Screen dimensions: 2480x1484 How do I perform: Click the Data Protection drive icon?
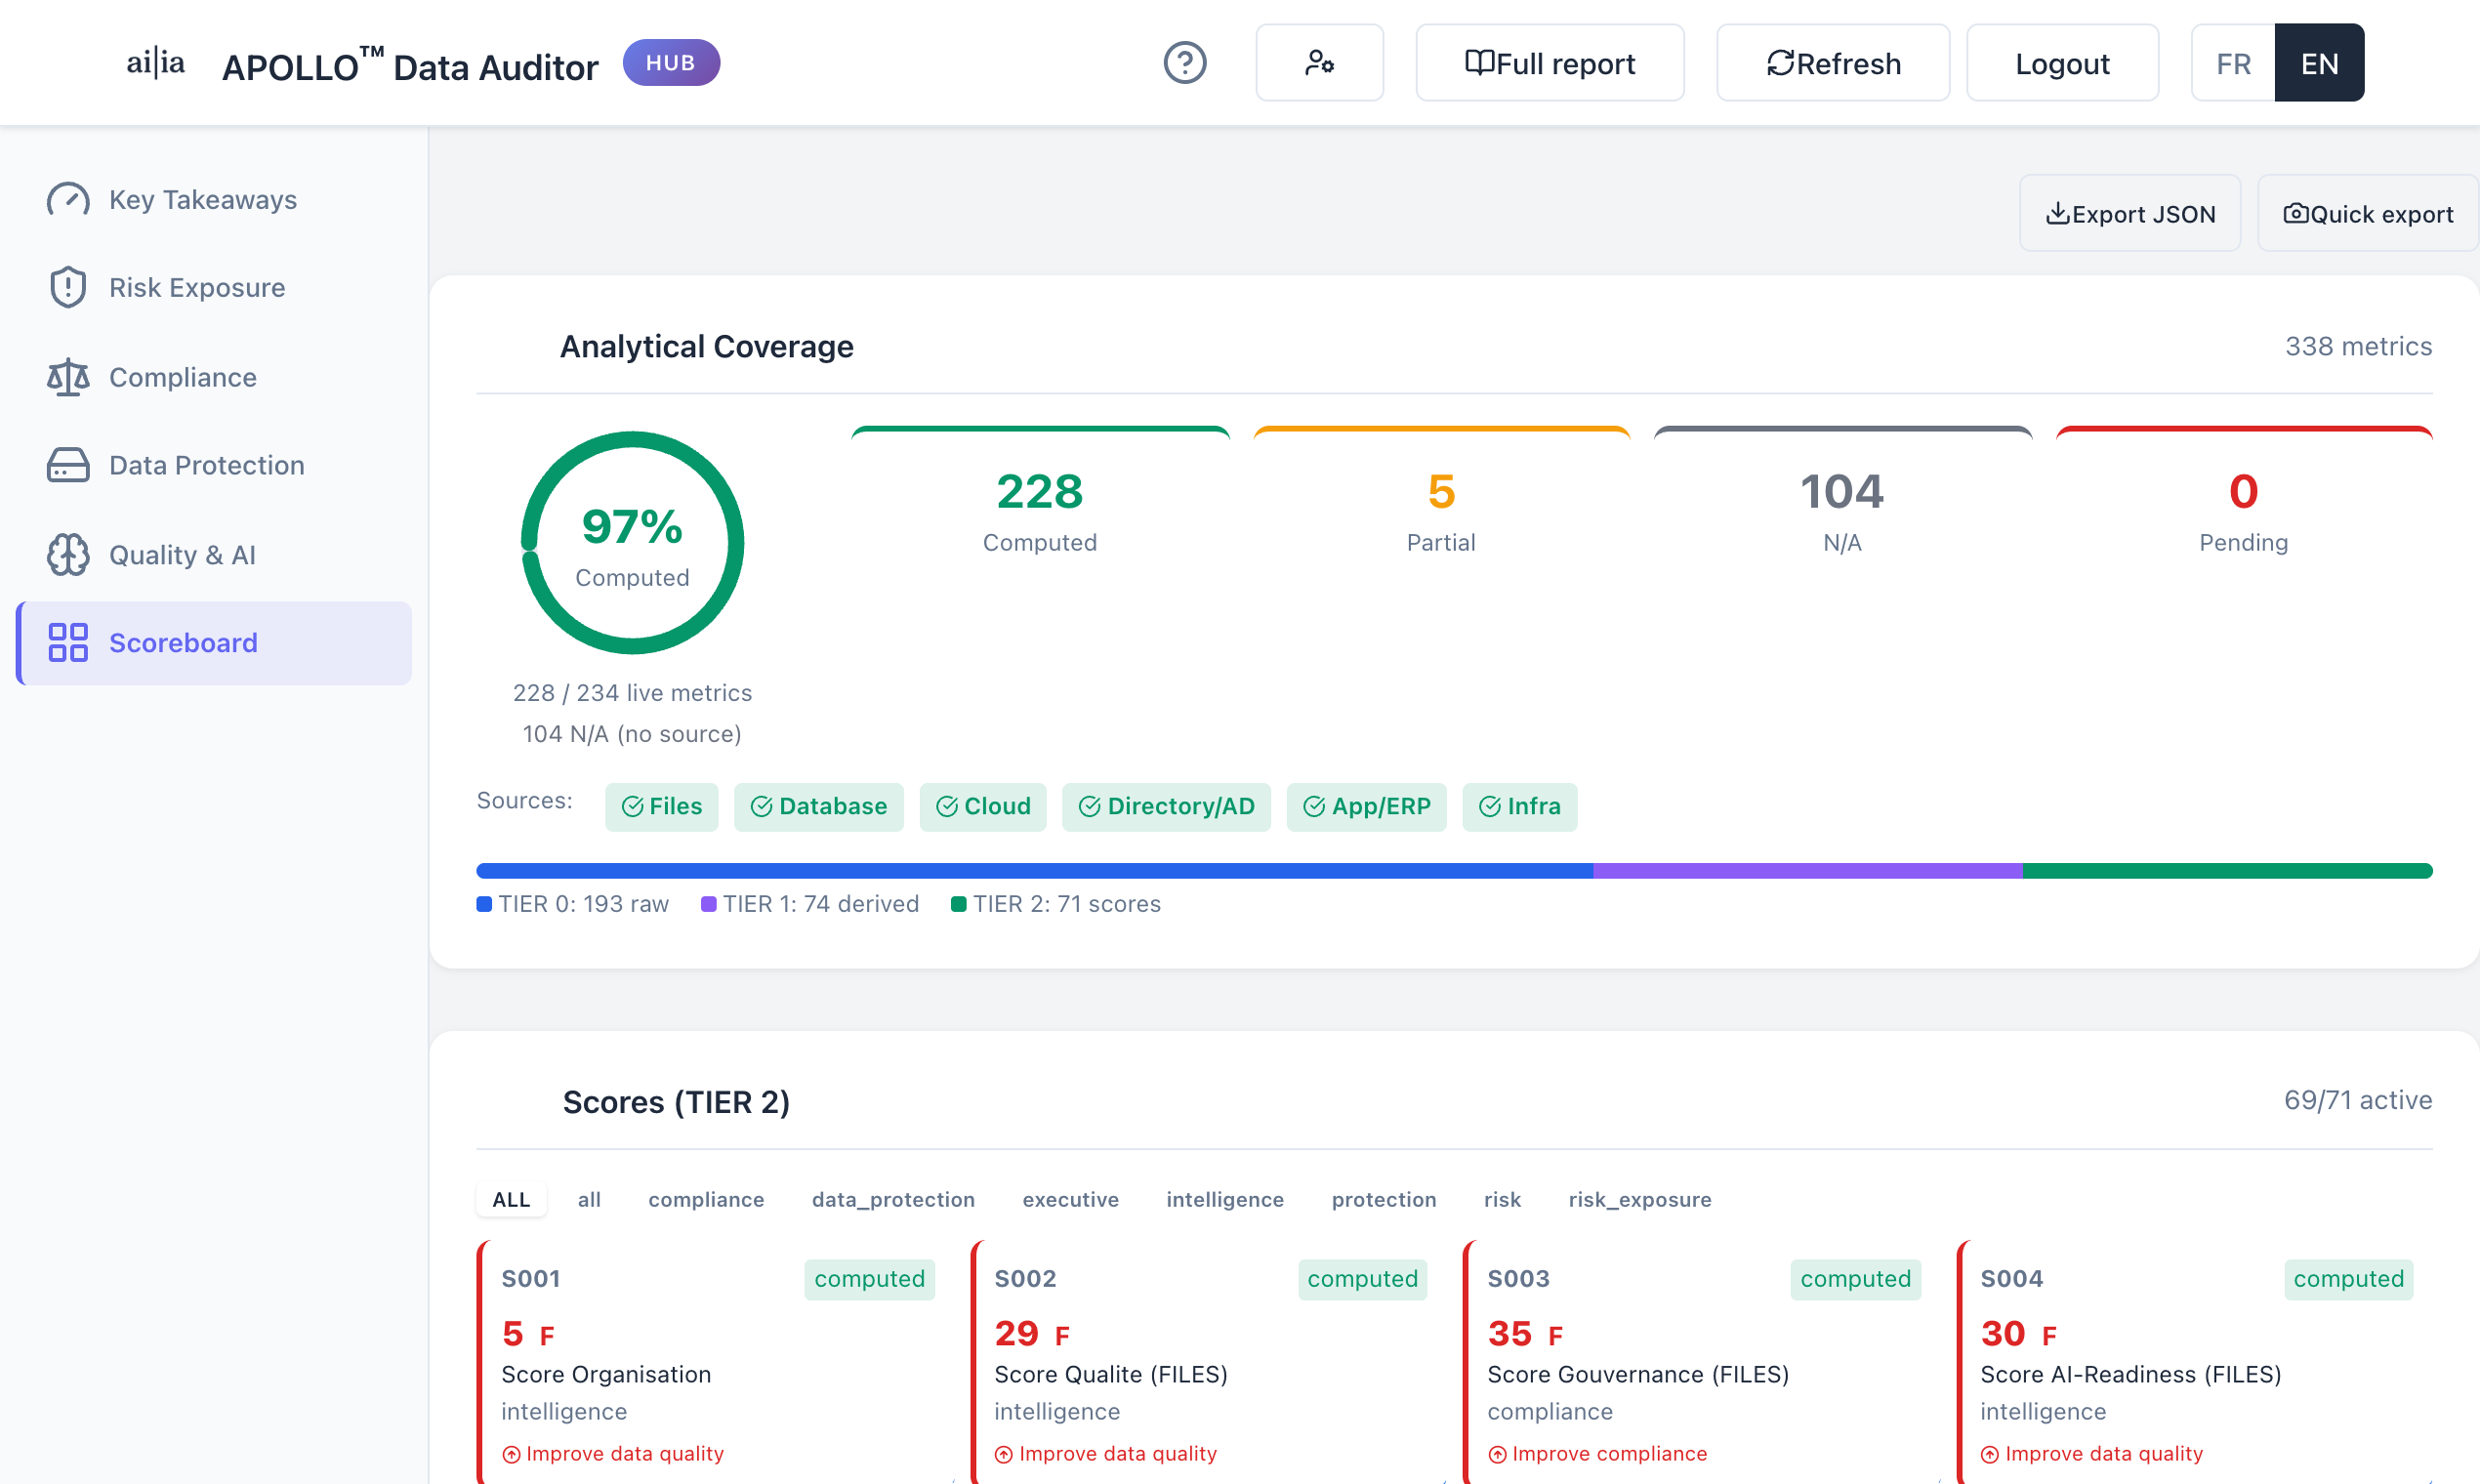(x=68, y=465)
